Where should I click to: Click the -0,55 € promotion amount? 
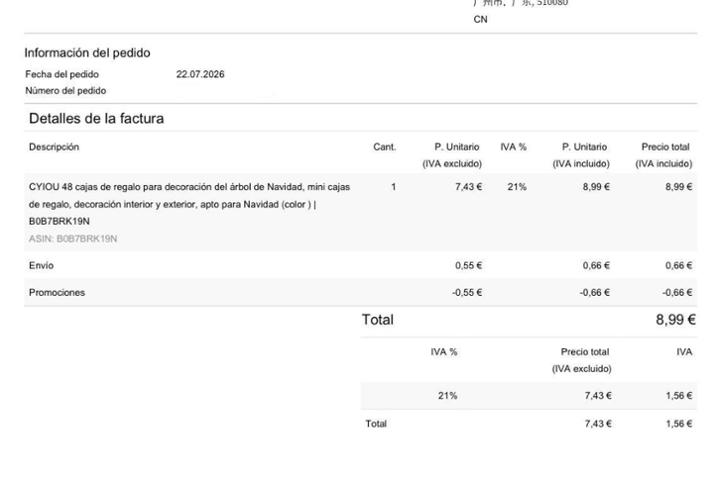coord(467,293)
